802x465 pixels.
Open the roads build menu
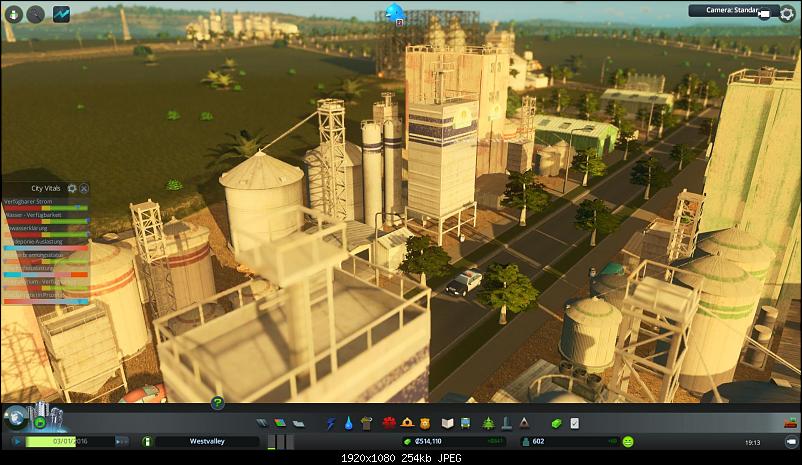point(262,423)
